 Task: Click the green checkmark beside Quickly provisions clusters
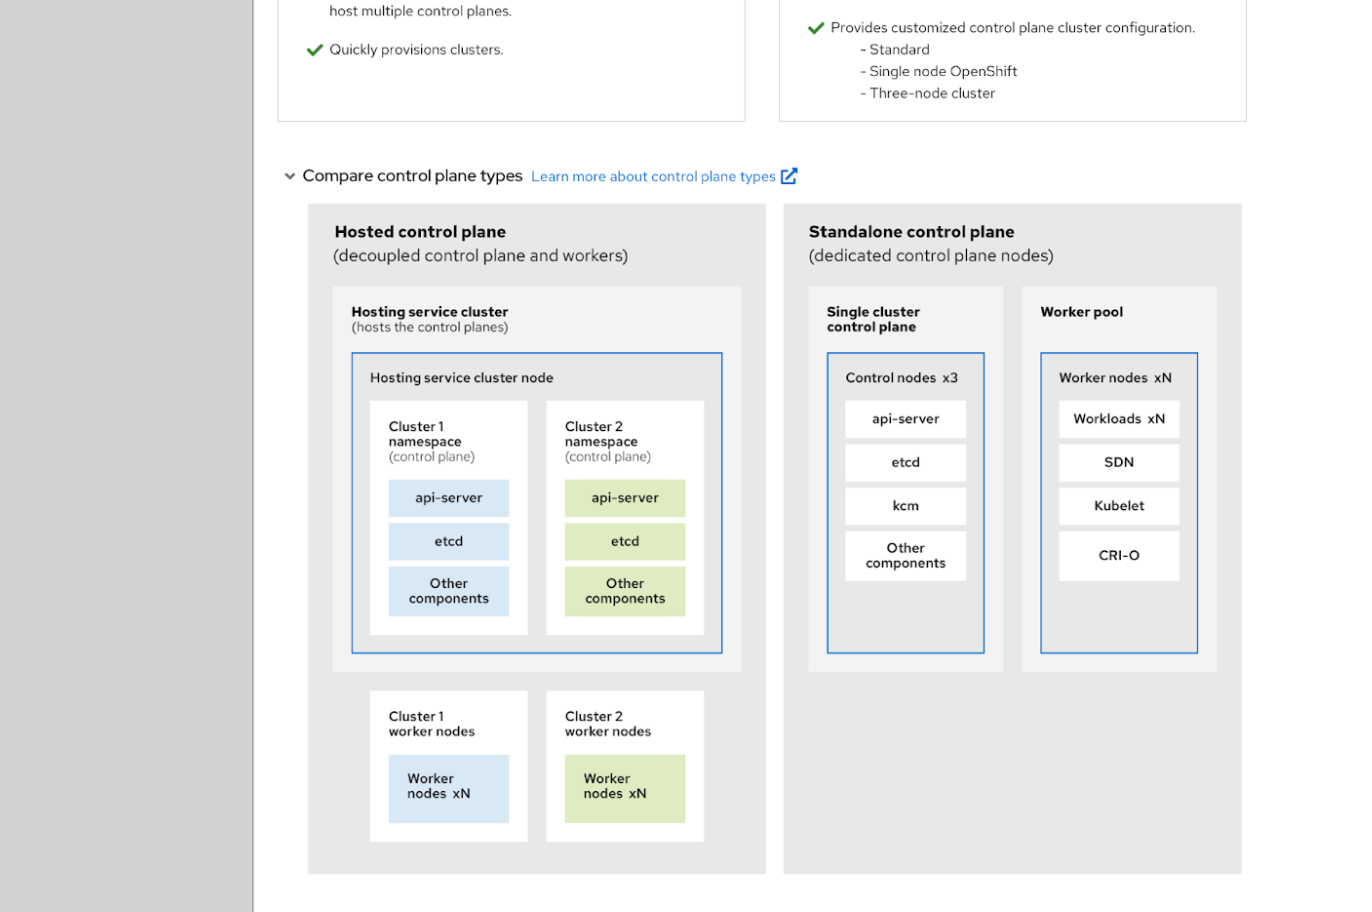[x=315, y=50]
